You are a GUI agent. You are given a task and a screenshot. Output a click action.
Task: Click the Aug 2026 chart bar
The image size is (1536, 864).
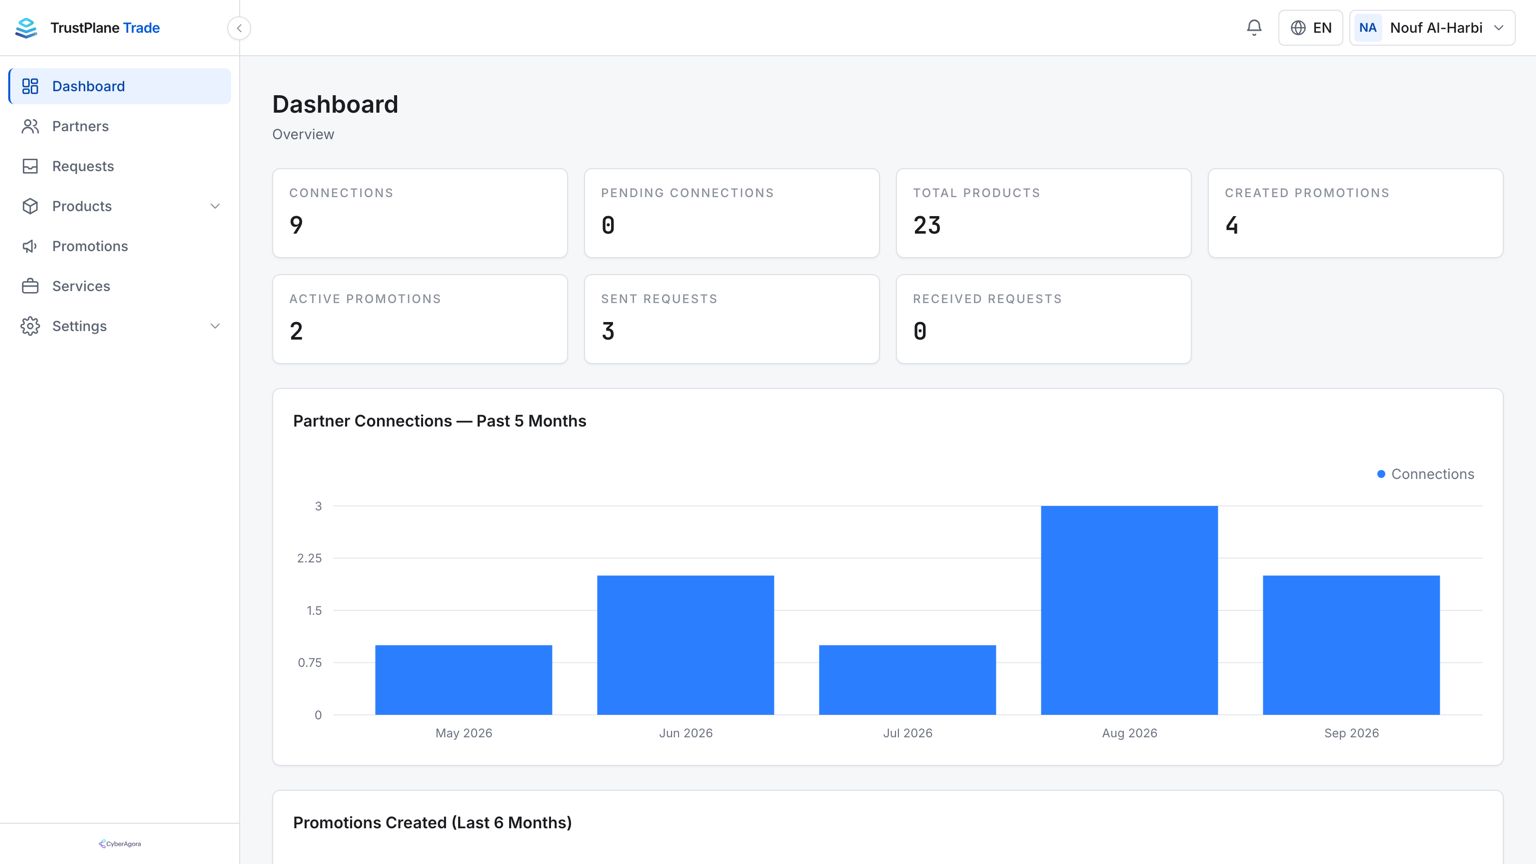[1130, 610]
